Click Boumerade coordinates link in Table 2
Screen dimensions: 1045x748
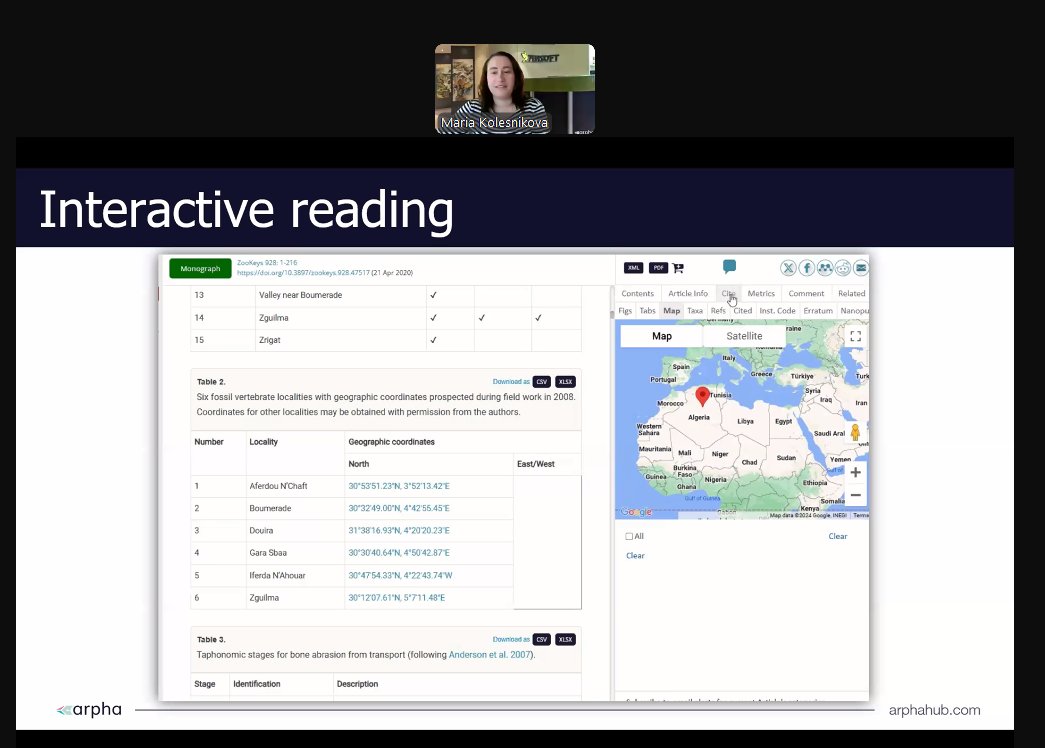[x=399, y=508]
